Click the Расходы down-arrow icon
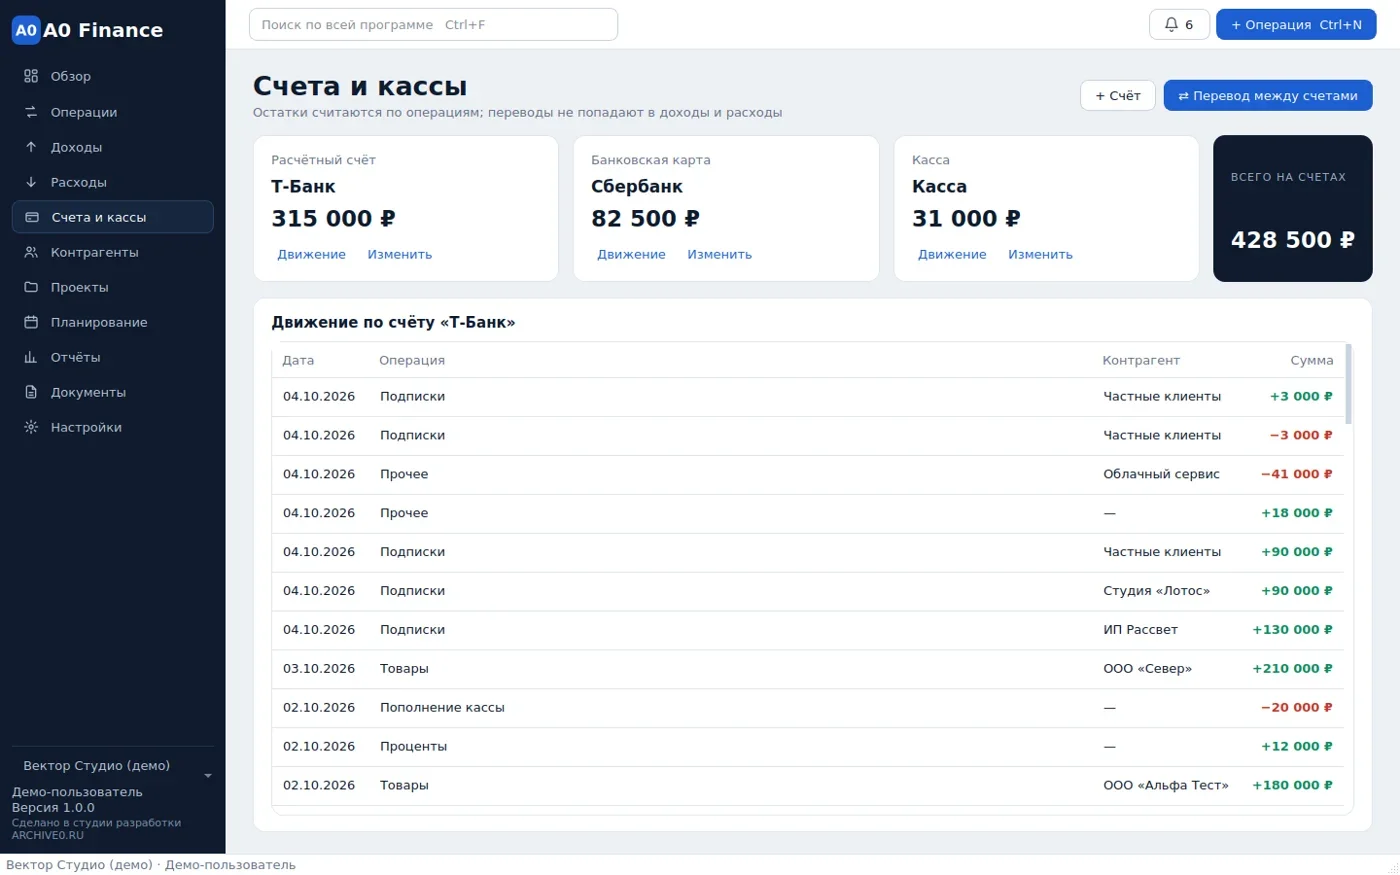Image resolution: width=1400 pixels, height=875 pixels. click(x=31, y=182)
